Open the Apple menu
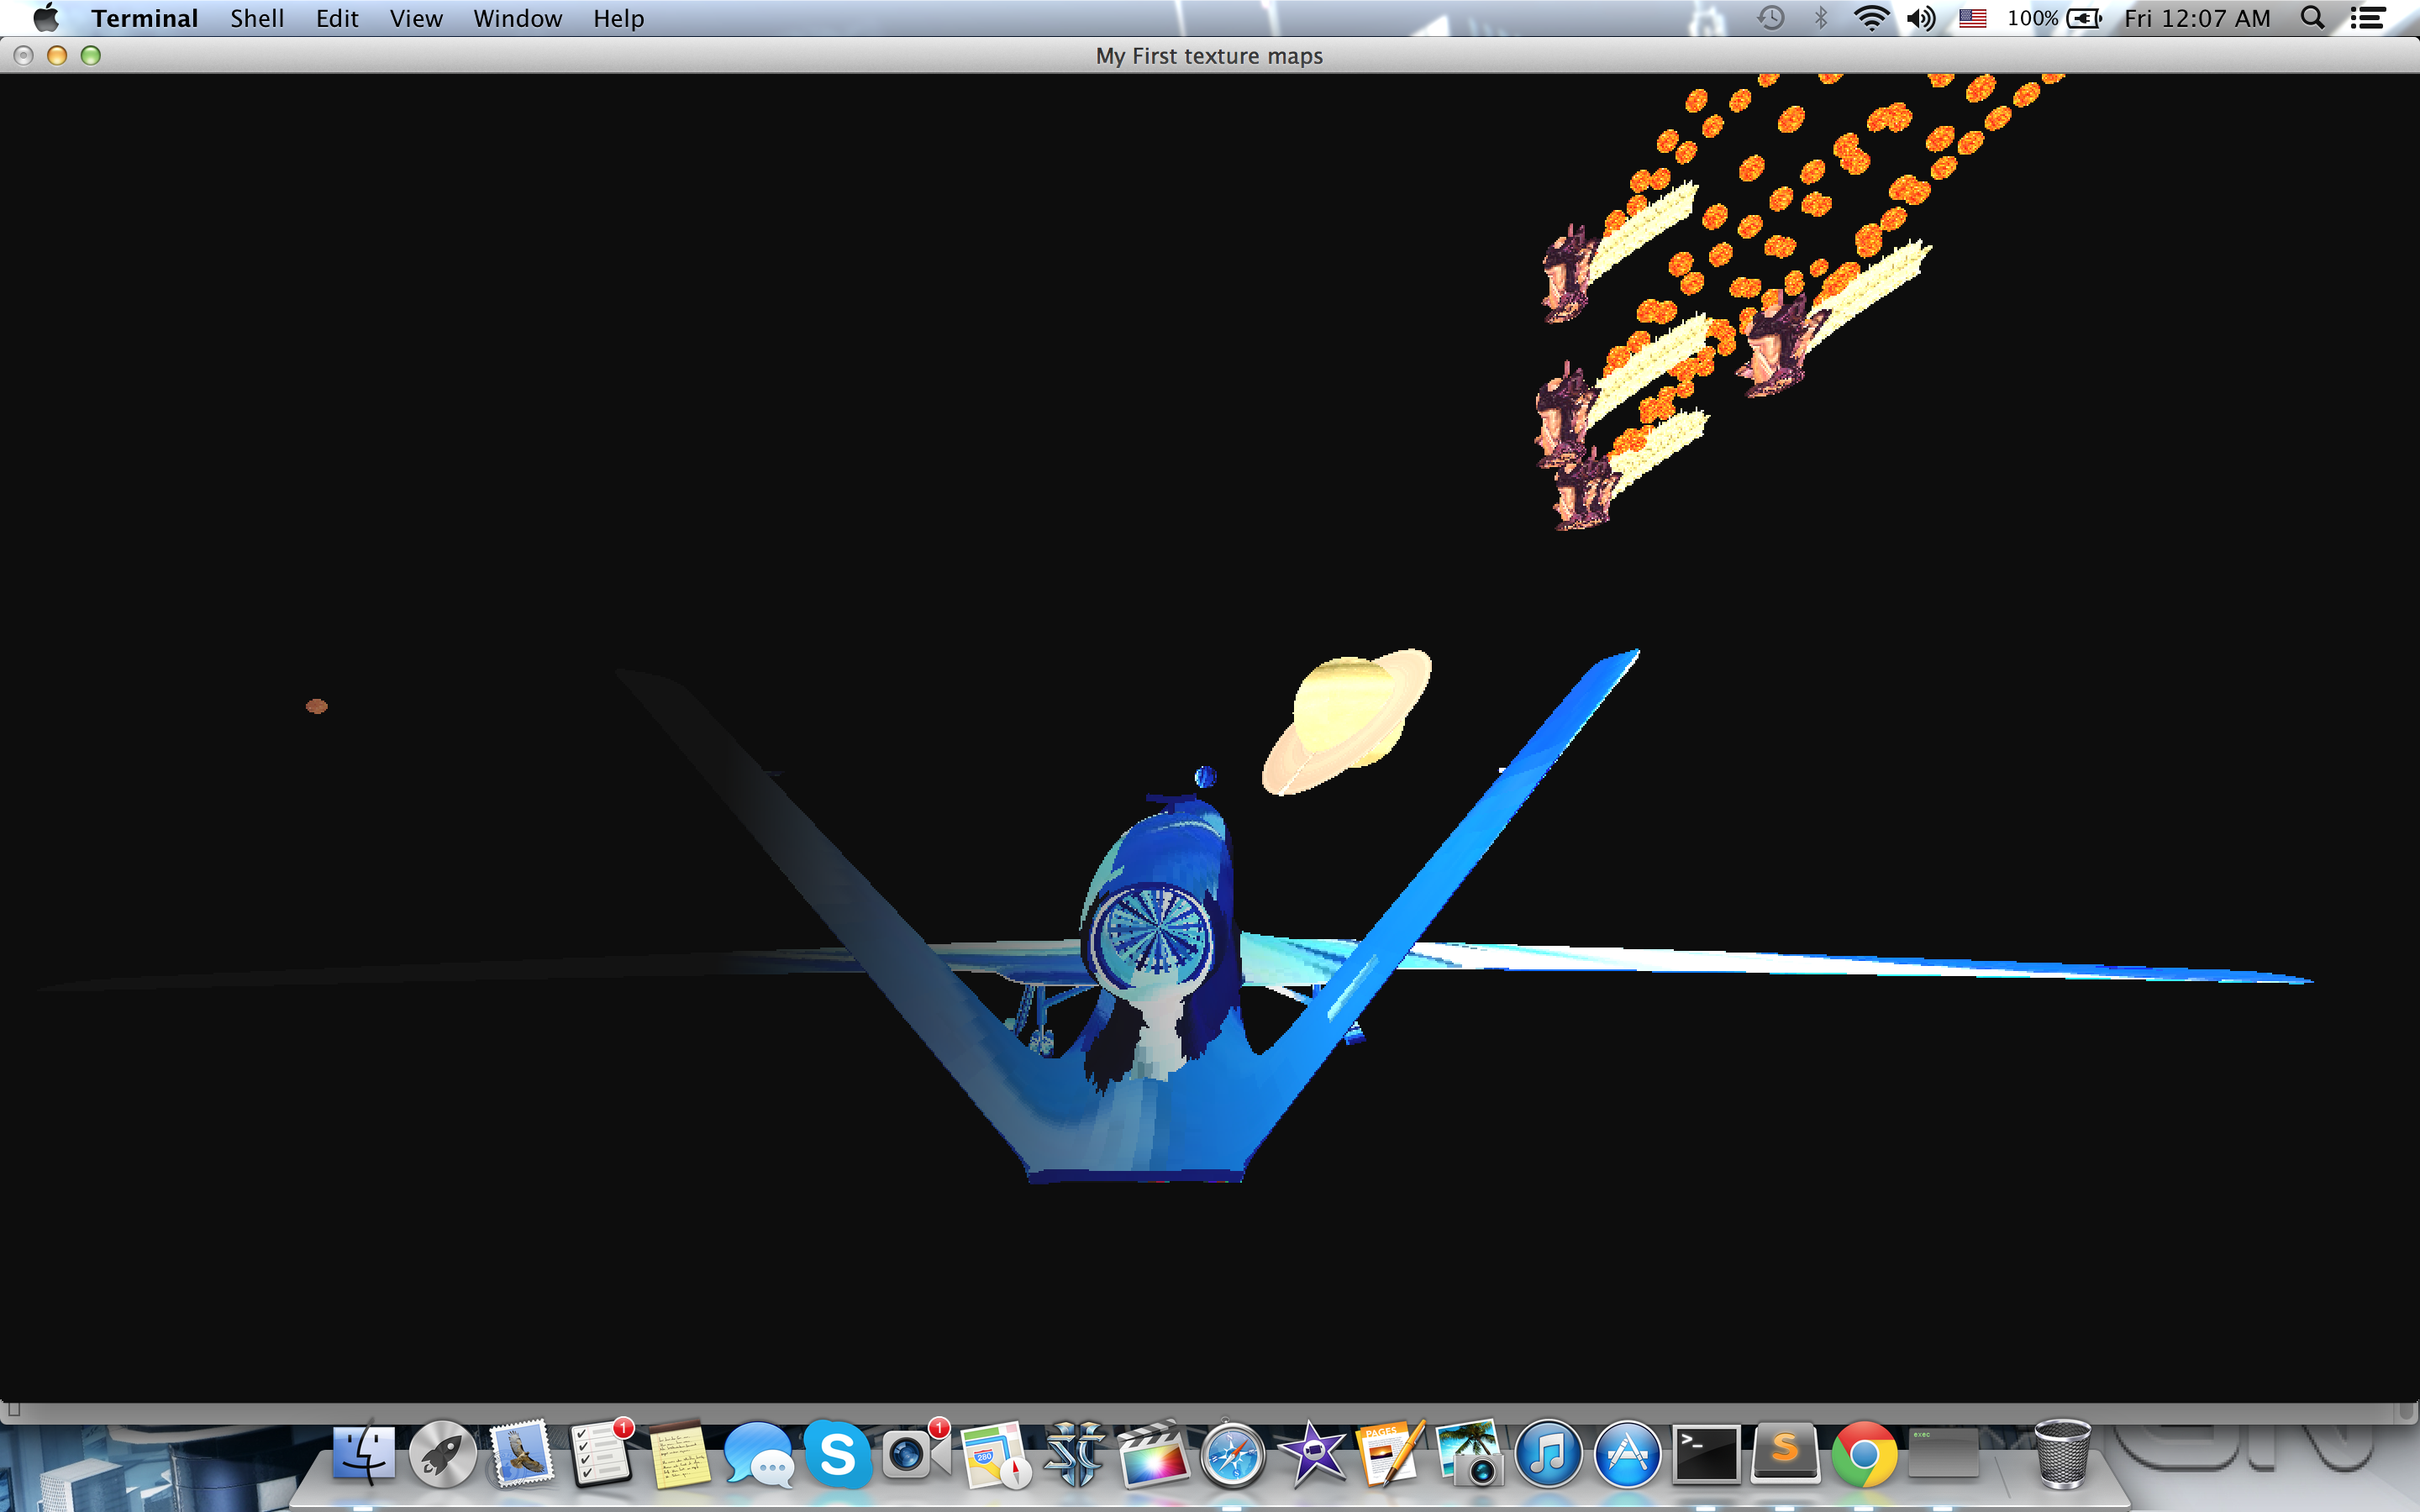 [x=46, y=18]
